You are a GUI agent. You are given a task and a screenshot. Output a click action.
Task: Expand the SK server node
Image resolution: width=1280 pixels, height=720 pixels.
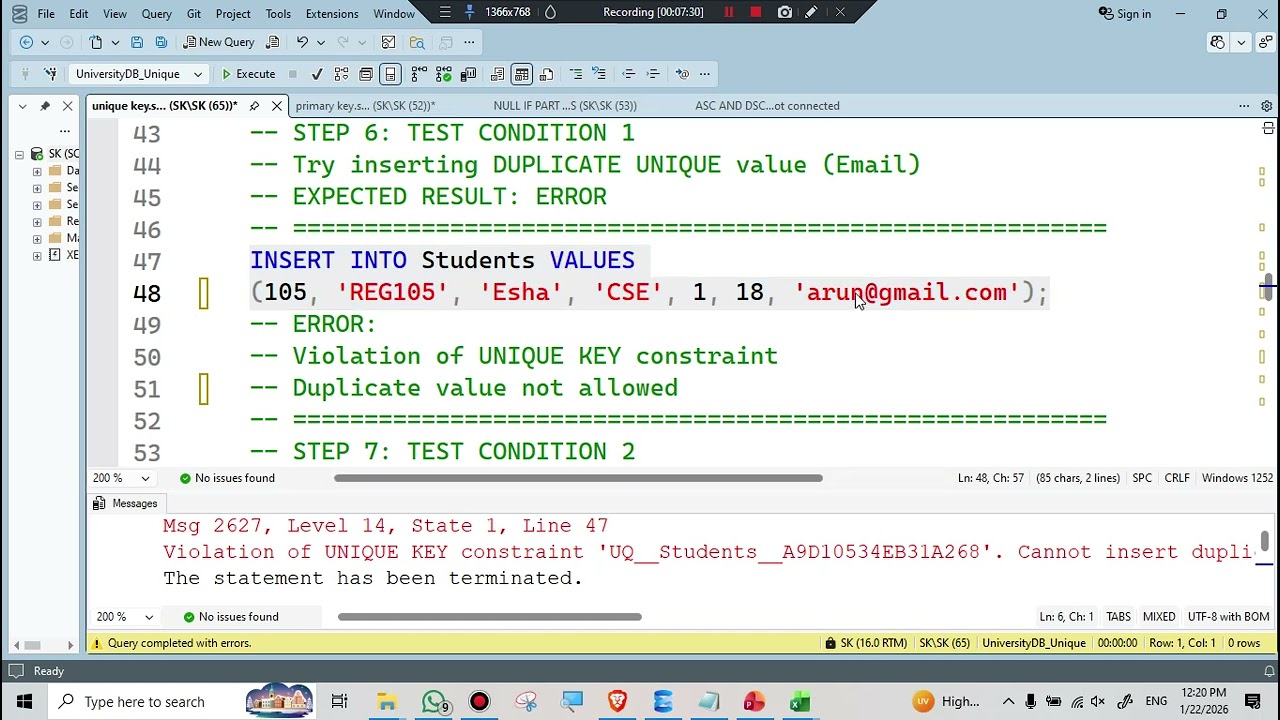[19, 154]
